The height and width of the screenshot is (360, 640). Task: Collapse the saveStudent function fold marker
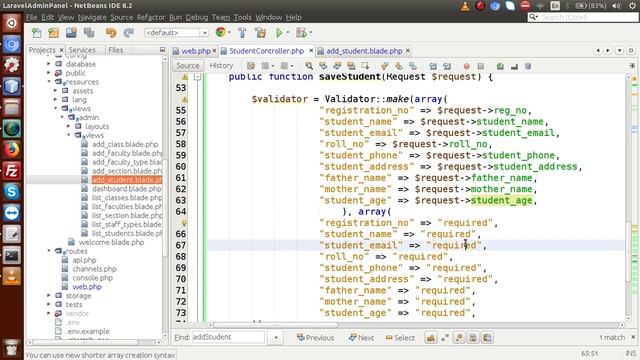(198, 77)
